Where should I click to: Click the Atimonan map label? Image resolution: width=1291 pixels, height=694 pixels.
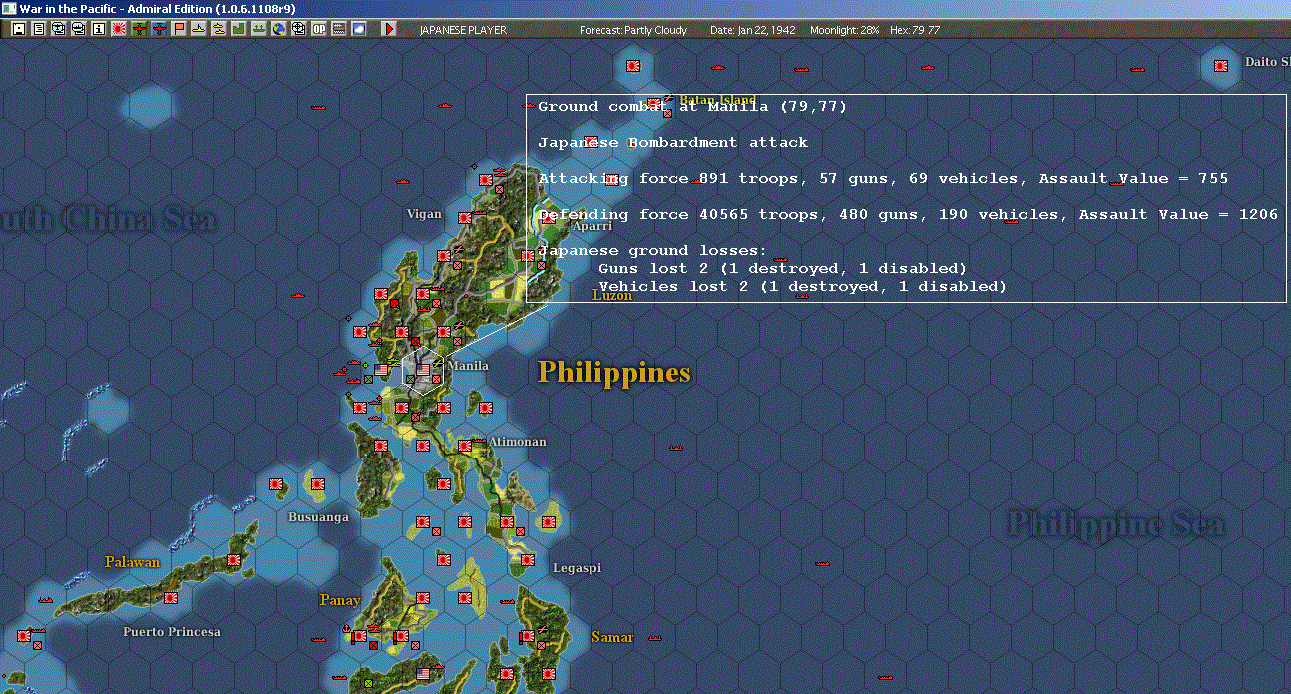click(x=517, y=442)
